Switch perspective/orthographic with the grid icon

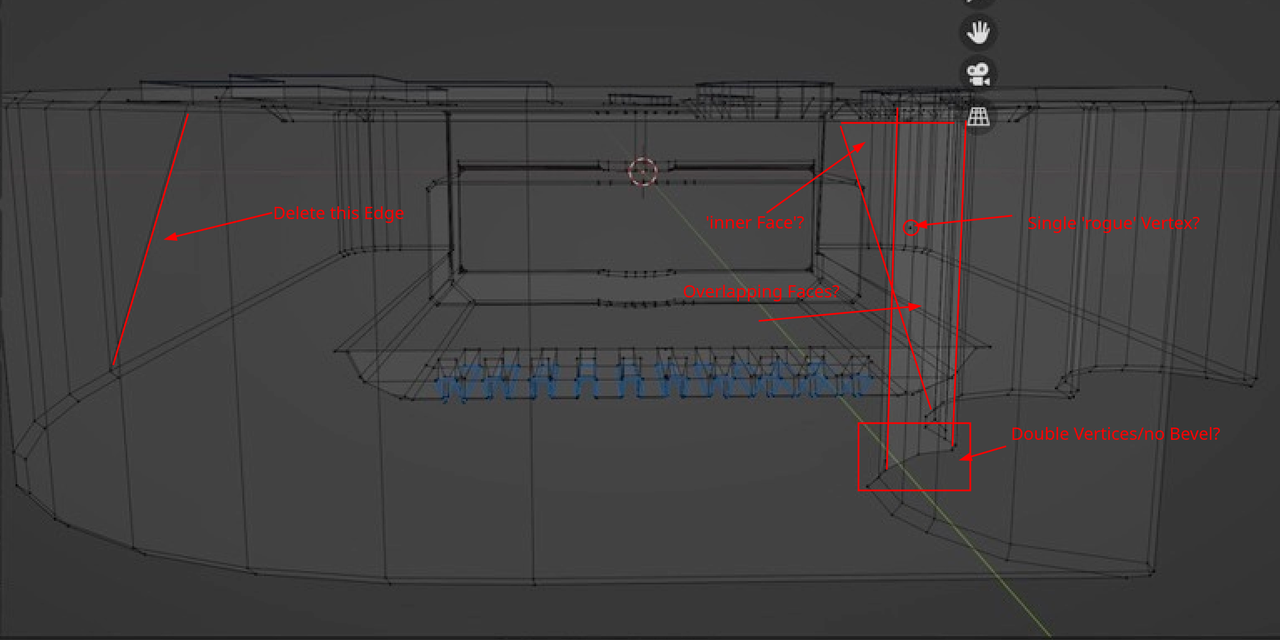click(978, 116)
